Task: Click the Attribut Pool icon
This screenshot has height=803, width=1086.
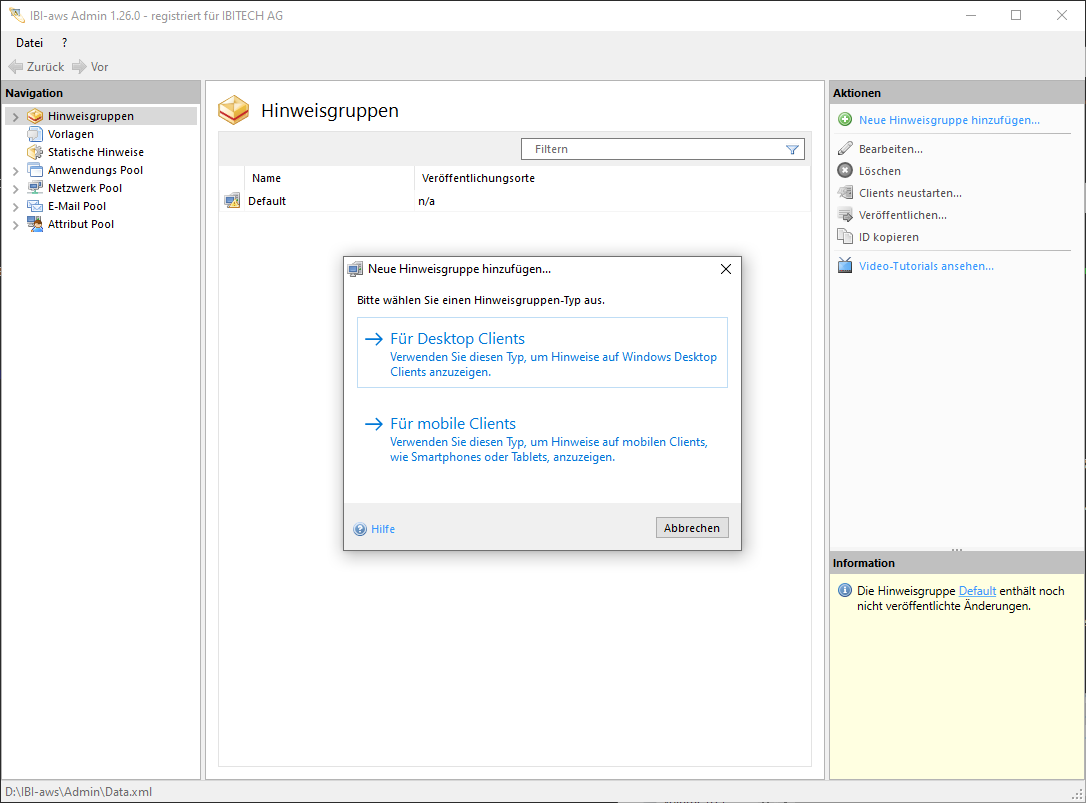Action: click(x=36, y=224)
